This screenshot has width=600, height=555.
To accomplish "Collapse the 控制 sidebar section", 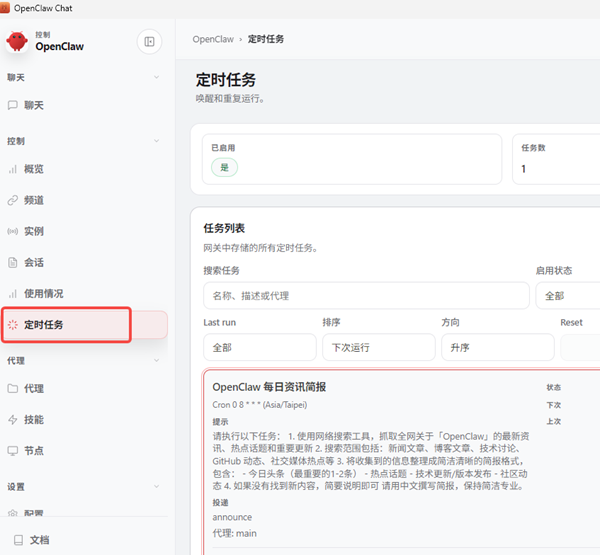I will pyautogui.click(x=156, y=141).
